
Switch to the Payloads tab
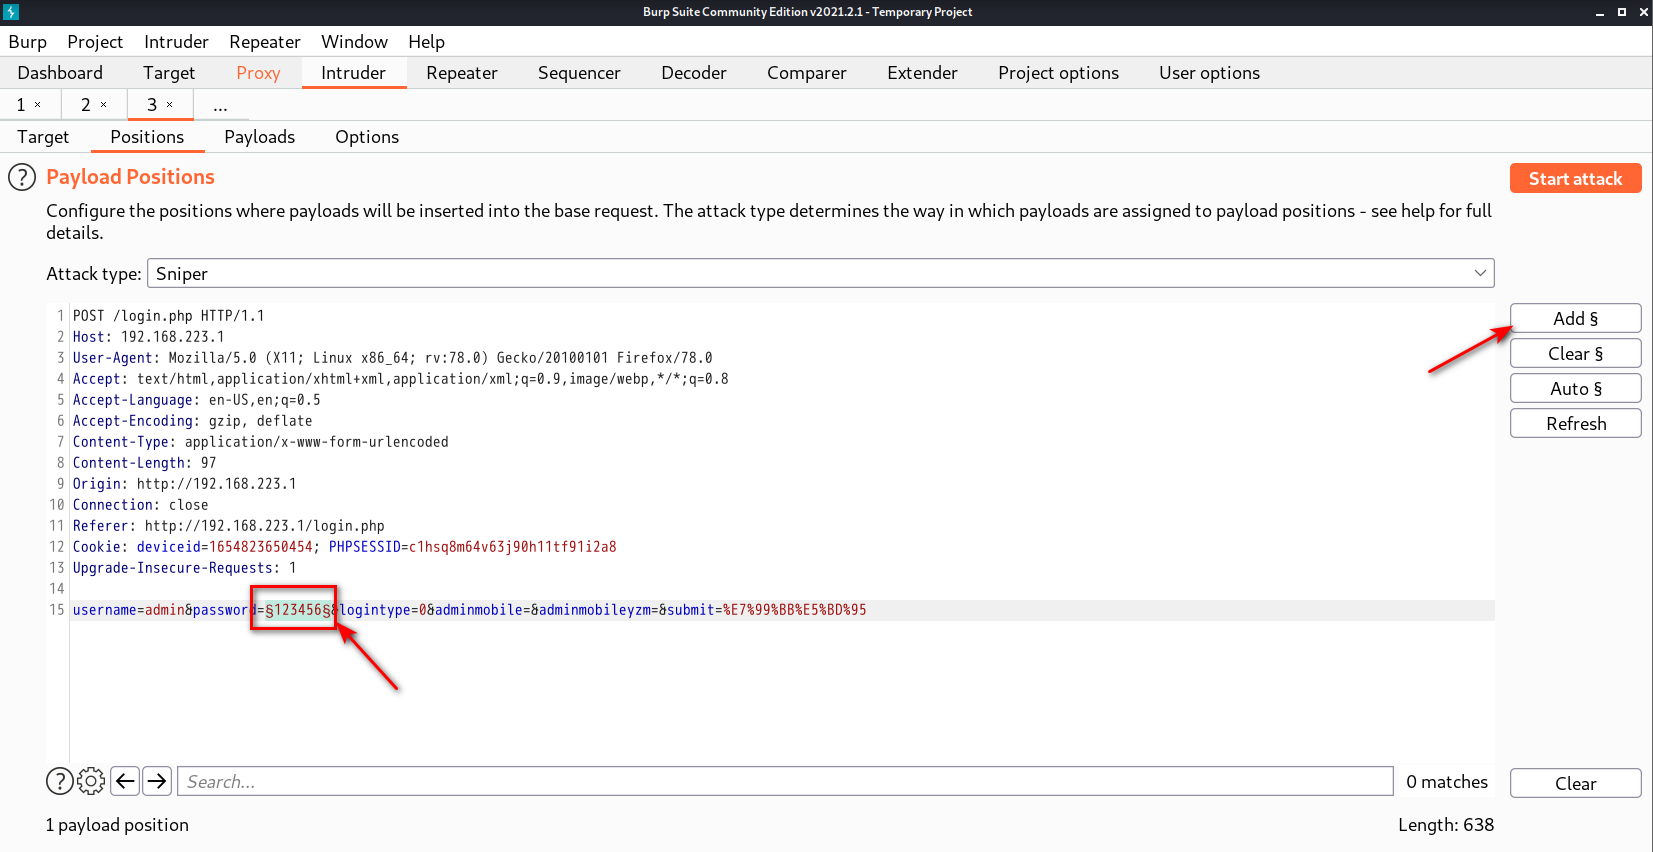click(x=259, y=137)
